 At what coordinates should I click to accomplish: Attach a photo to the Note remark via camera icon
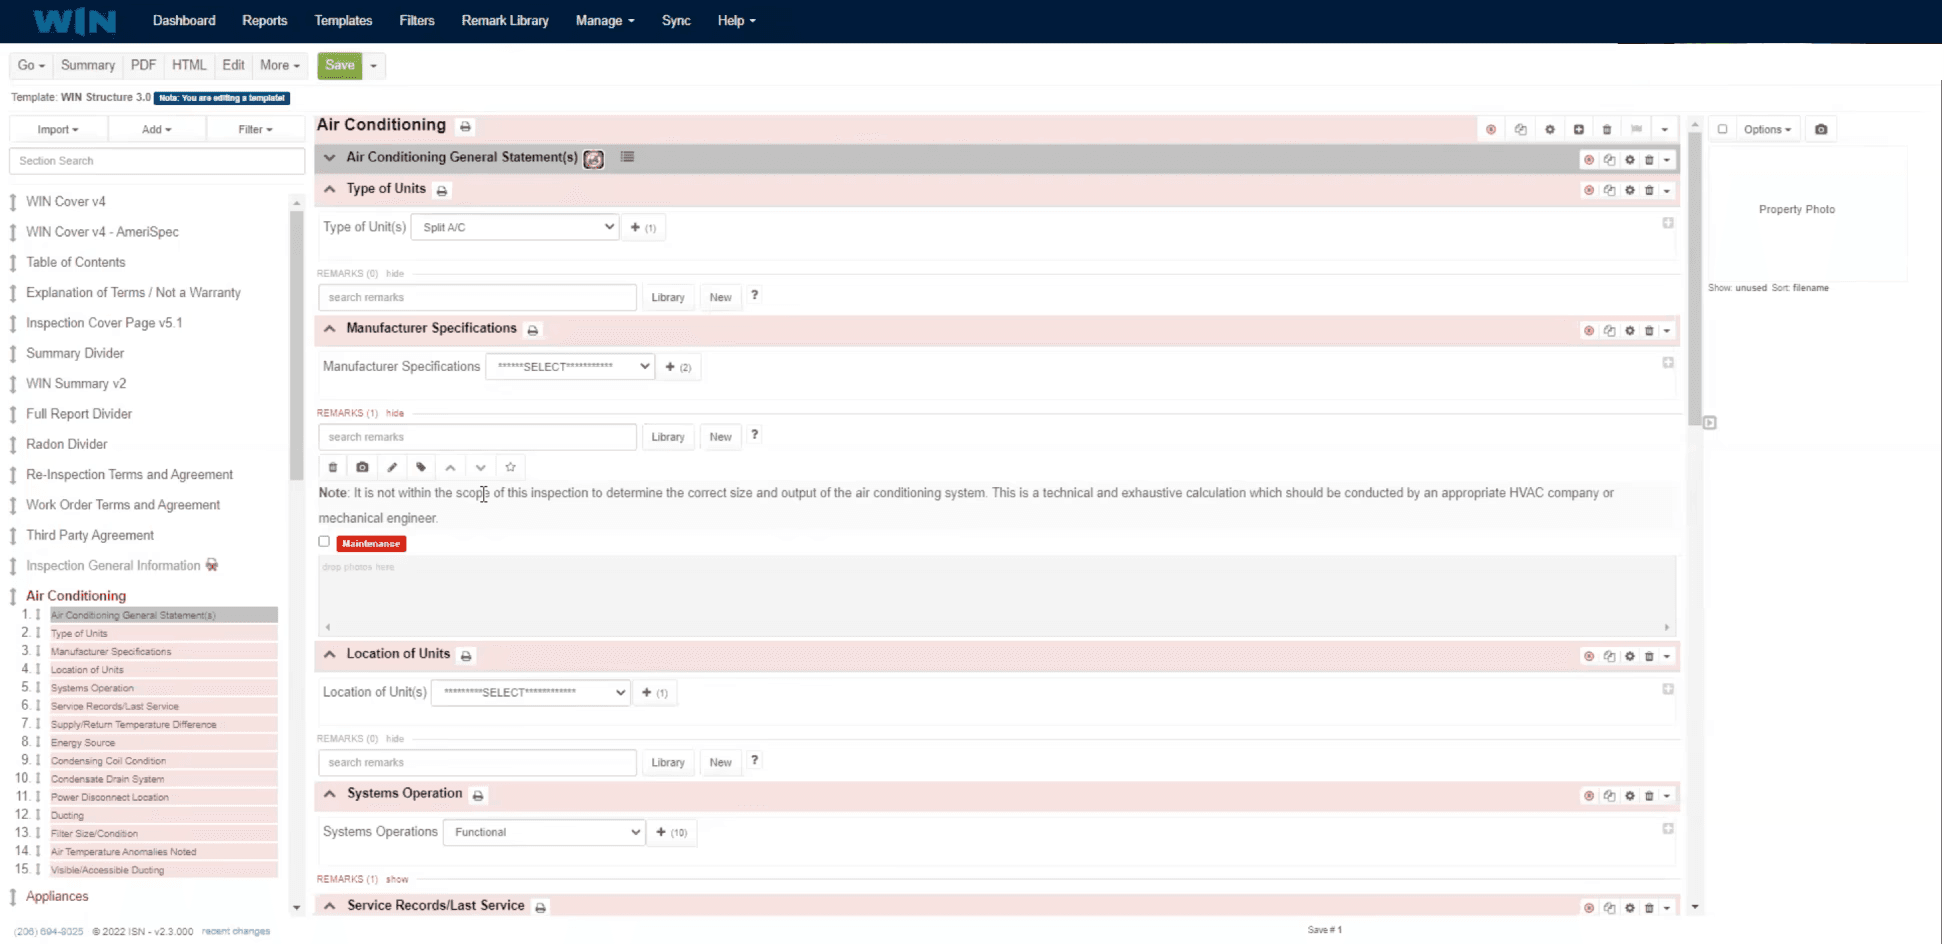pyautogui.click(x=362, y=467)
